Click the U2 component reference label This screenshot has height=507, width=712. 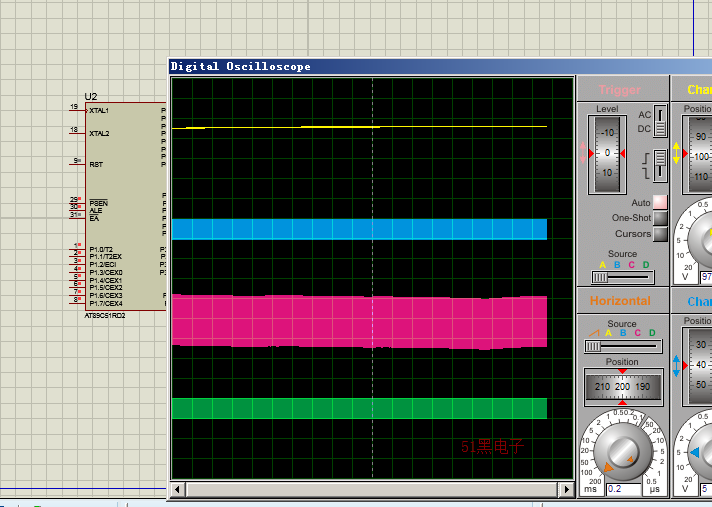point(91,97)
